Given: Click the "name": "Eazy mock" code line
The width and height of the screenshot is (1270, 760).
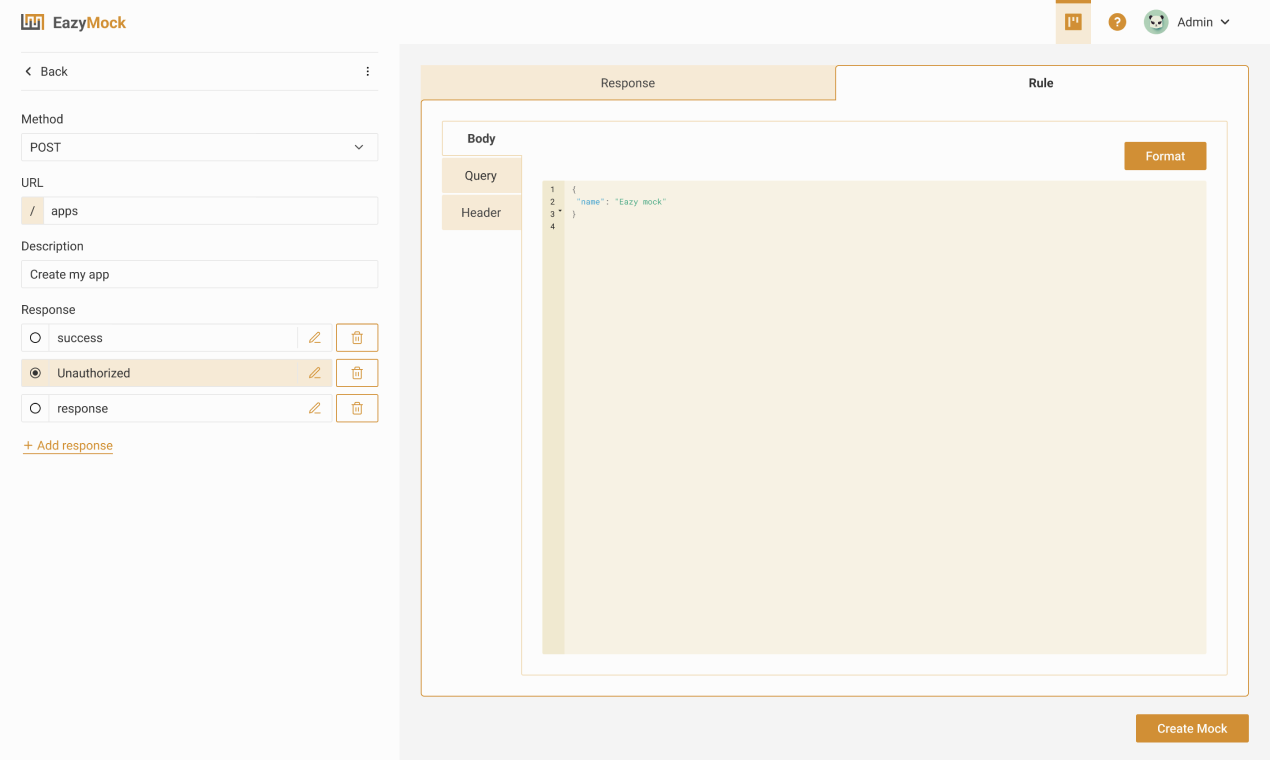Looking at the screenshot, I should [621, 202].
